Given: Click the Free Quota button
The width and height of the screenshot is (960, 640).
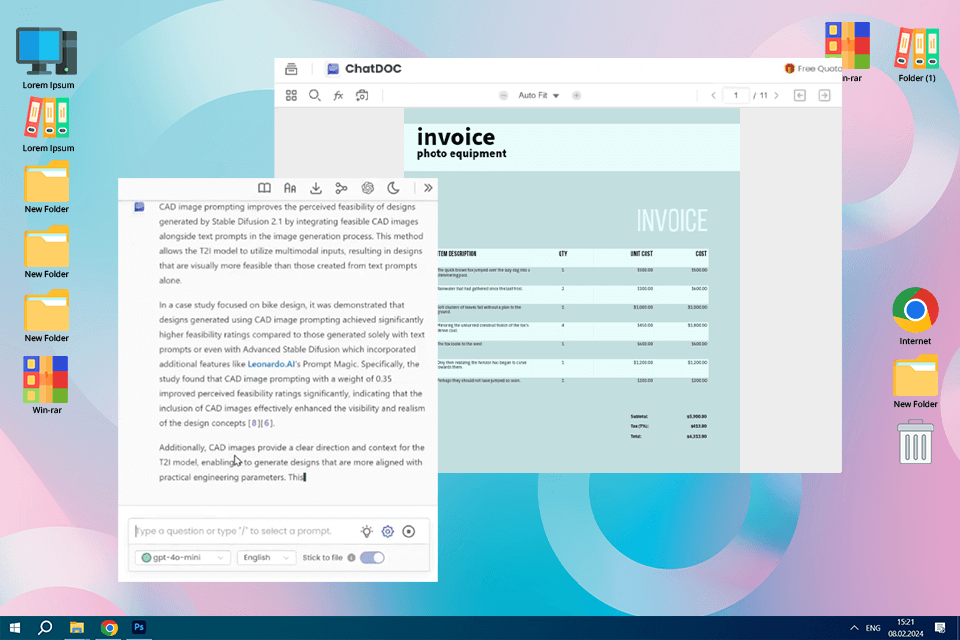Looking at the screenshot, I should [x=813, y=69].
